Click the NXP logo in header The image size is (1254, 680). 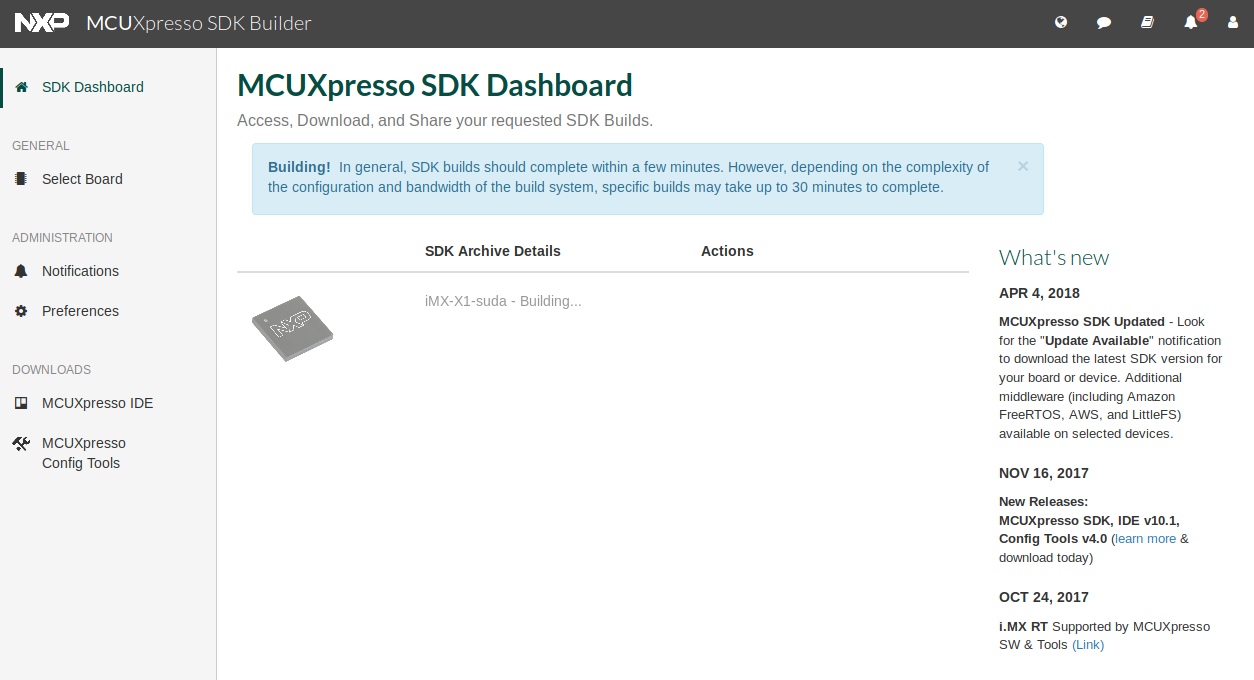42,22
